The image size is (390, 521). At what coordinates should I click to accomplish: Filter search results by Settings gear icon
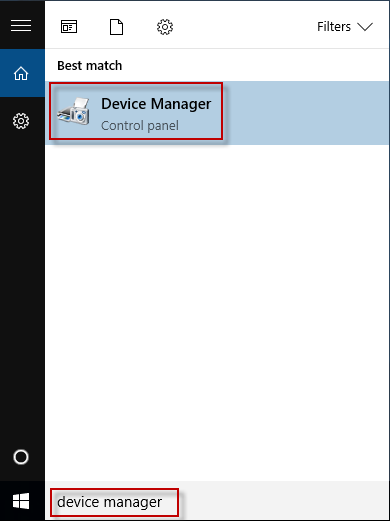coord(165,27)
